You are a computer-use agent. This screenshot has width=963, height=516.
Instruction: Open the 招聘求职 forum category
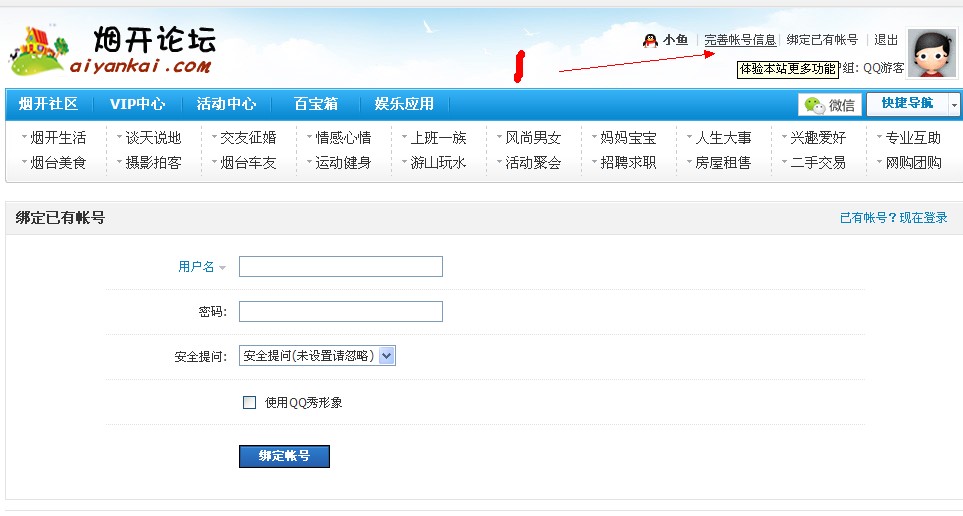click(628, 163)
